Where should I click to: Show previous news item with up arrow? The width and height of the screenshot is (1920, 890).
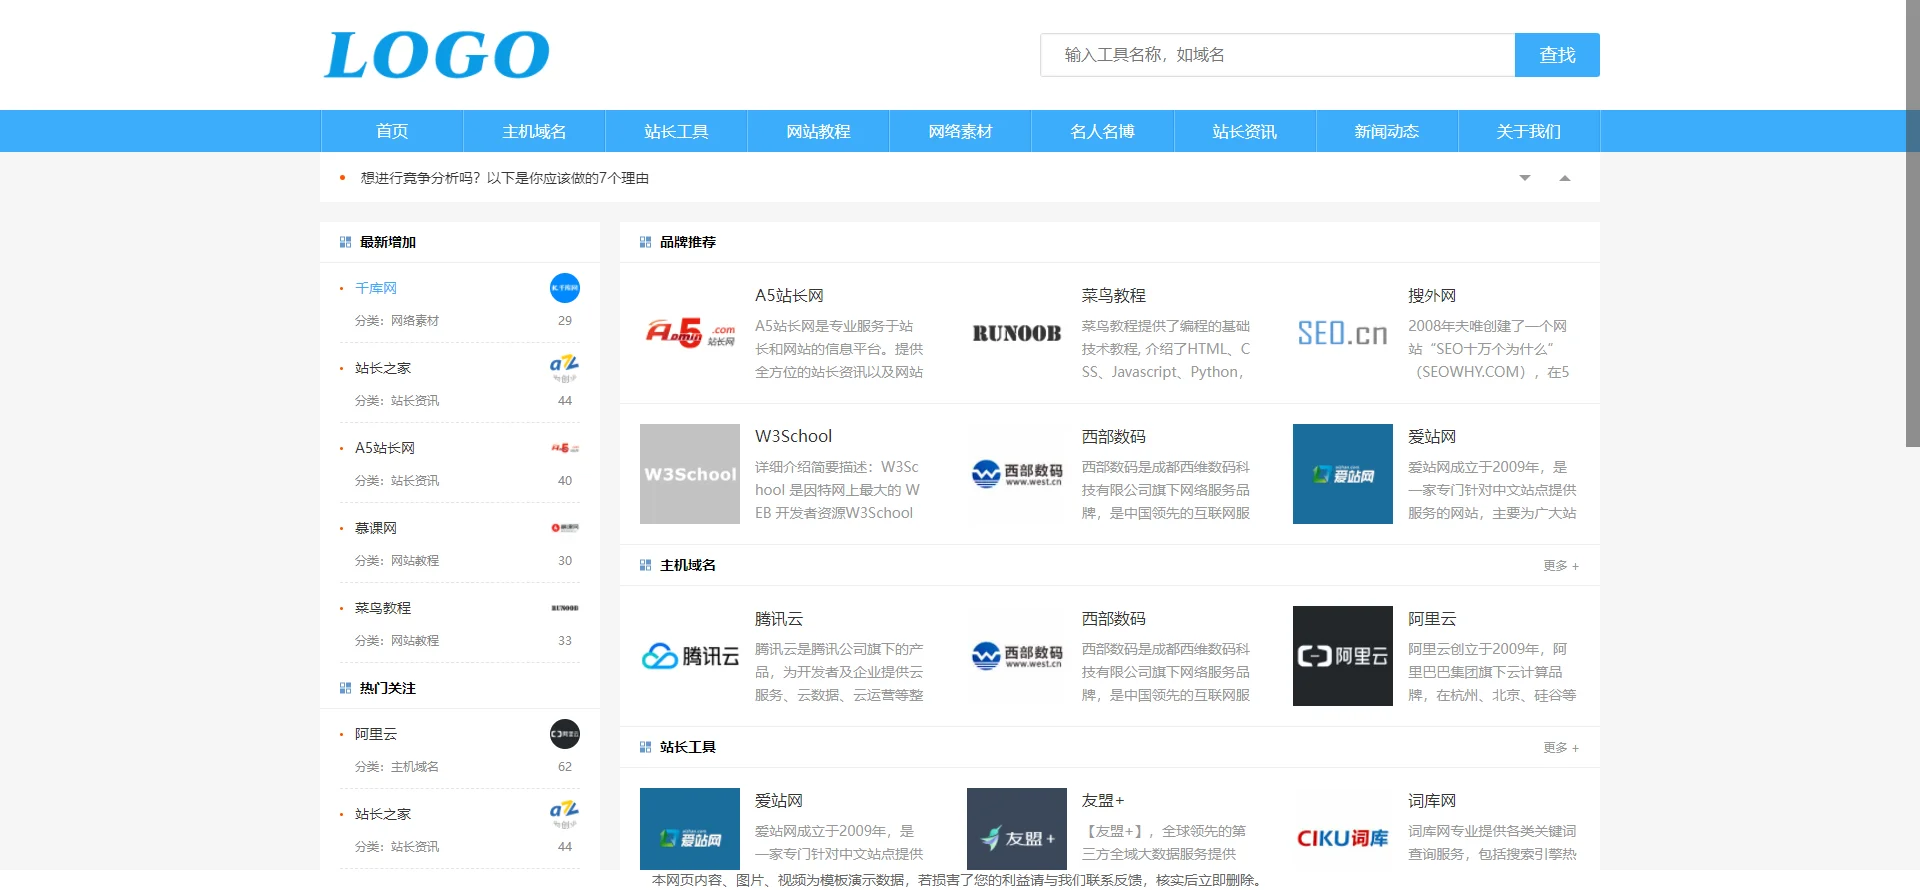[x=1565, y=178]
